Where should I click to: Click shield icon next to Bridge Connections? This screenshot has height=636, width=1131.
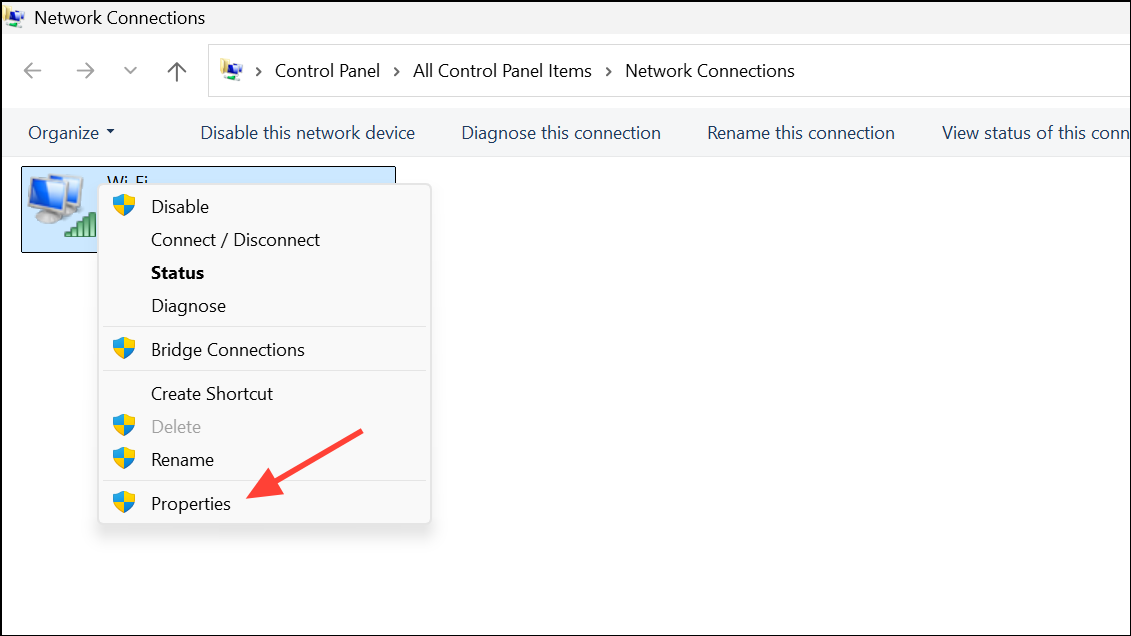click(x=124, y=349)
